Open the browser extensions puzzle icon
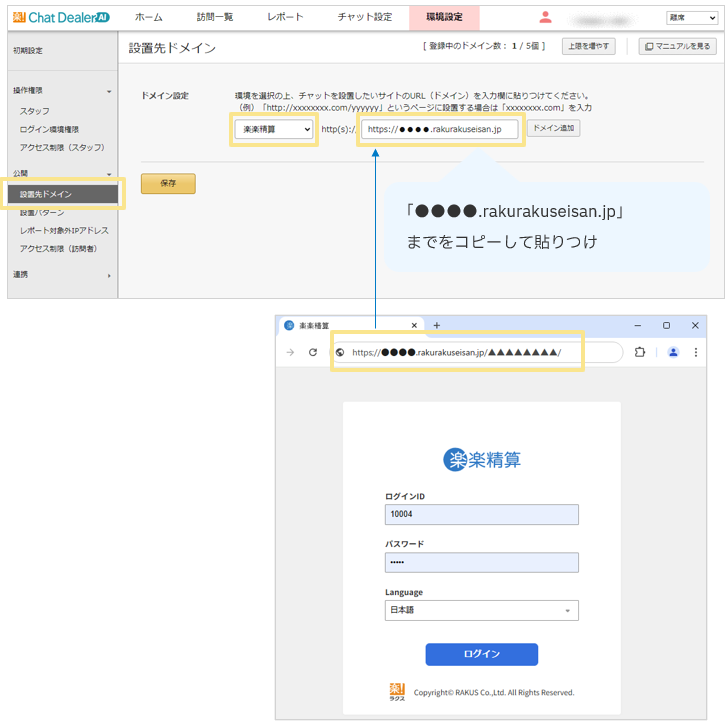The height and width of the screenshot is (722, 727). point(640,352)
